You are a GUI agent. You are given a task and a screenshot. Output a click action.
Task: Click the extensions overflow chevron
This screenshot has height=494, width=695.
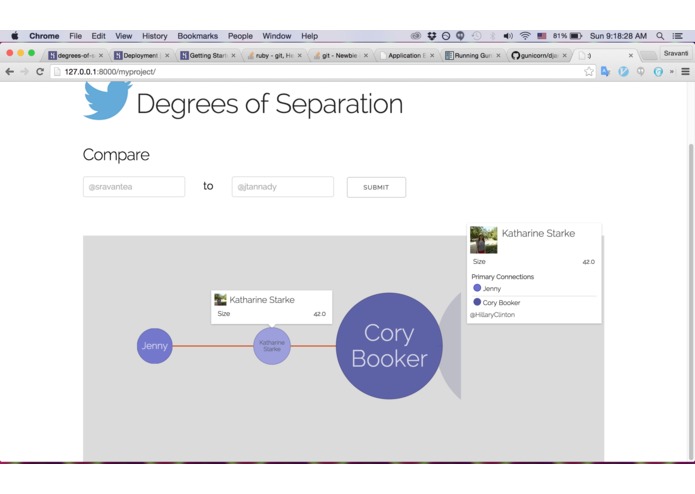672,71
